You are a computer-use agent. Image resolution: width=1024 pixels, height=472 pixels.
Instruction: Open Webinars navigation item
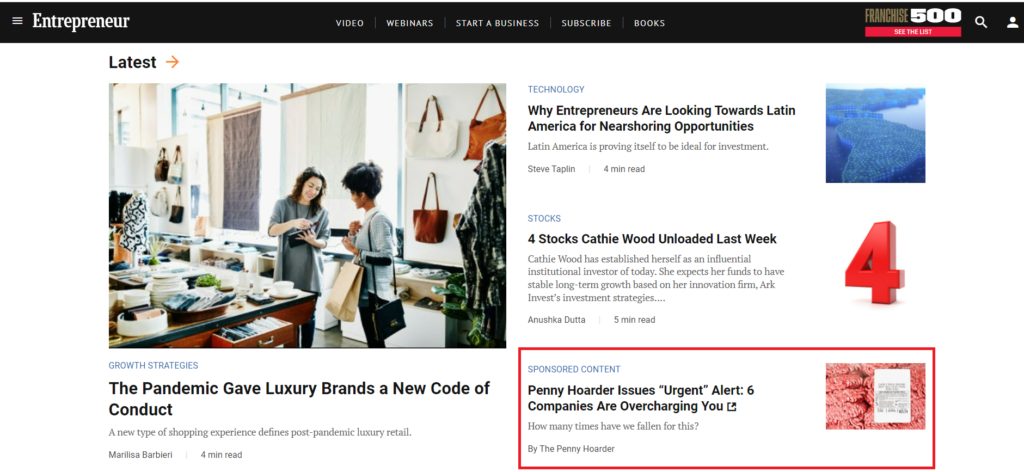pyautogui.click(x=409, y=23)
